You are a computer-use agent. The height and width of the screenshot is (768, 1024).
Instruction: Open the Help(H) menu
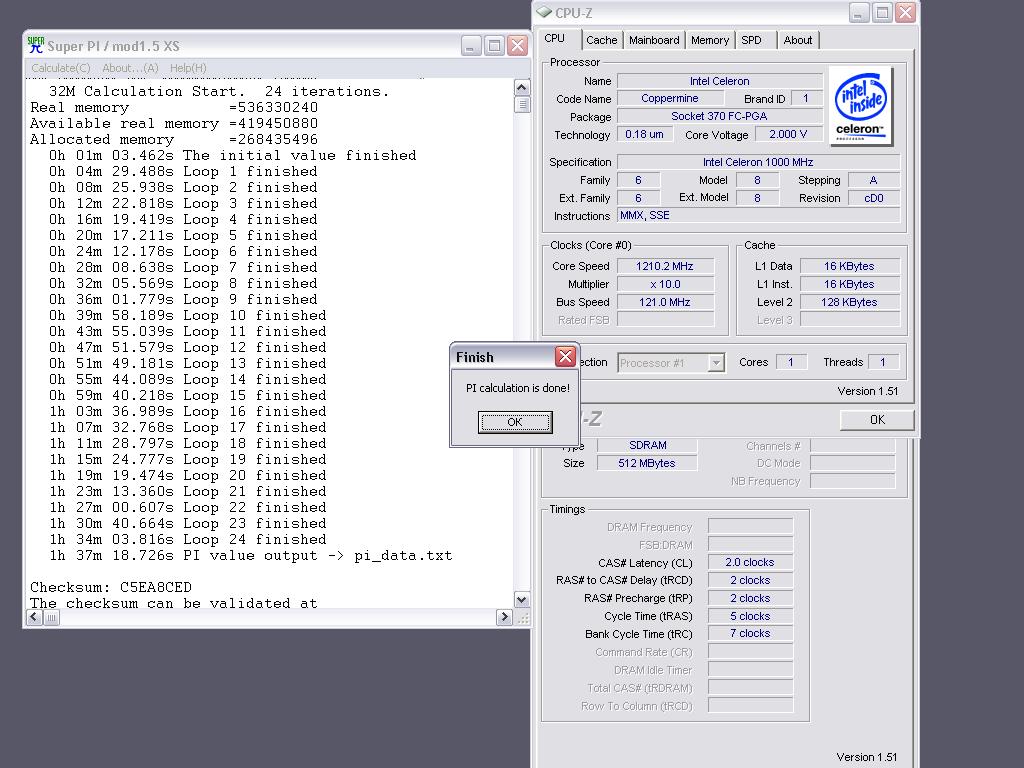(188, 68)
